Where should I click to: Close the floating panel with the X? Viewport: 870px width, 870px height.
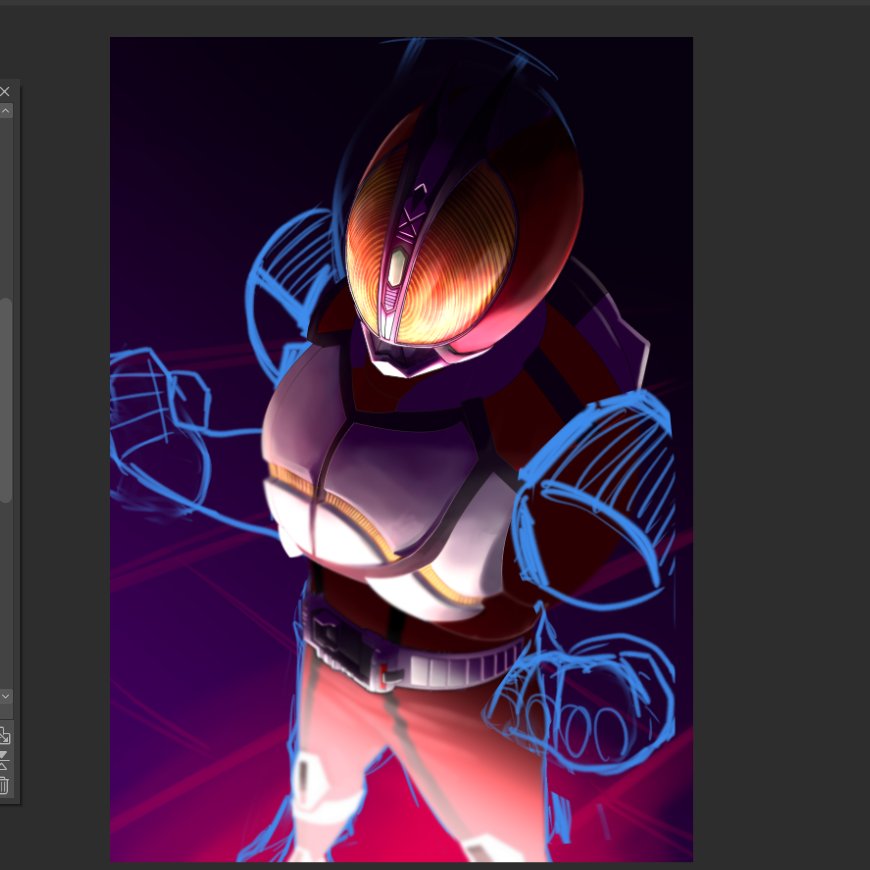pyautogui.click(x=4, y=92)
